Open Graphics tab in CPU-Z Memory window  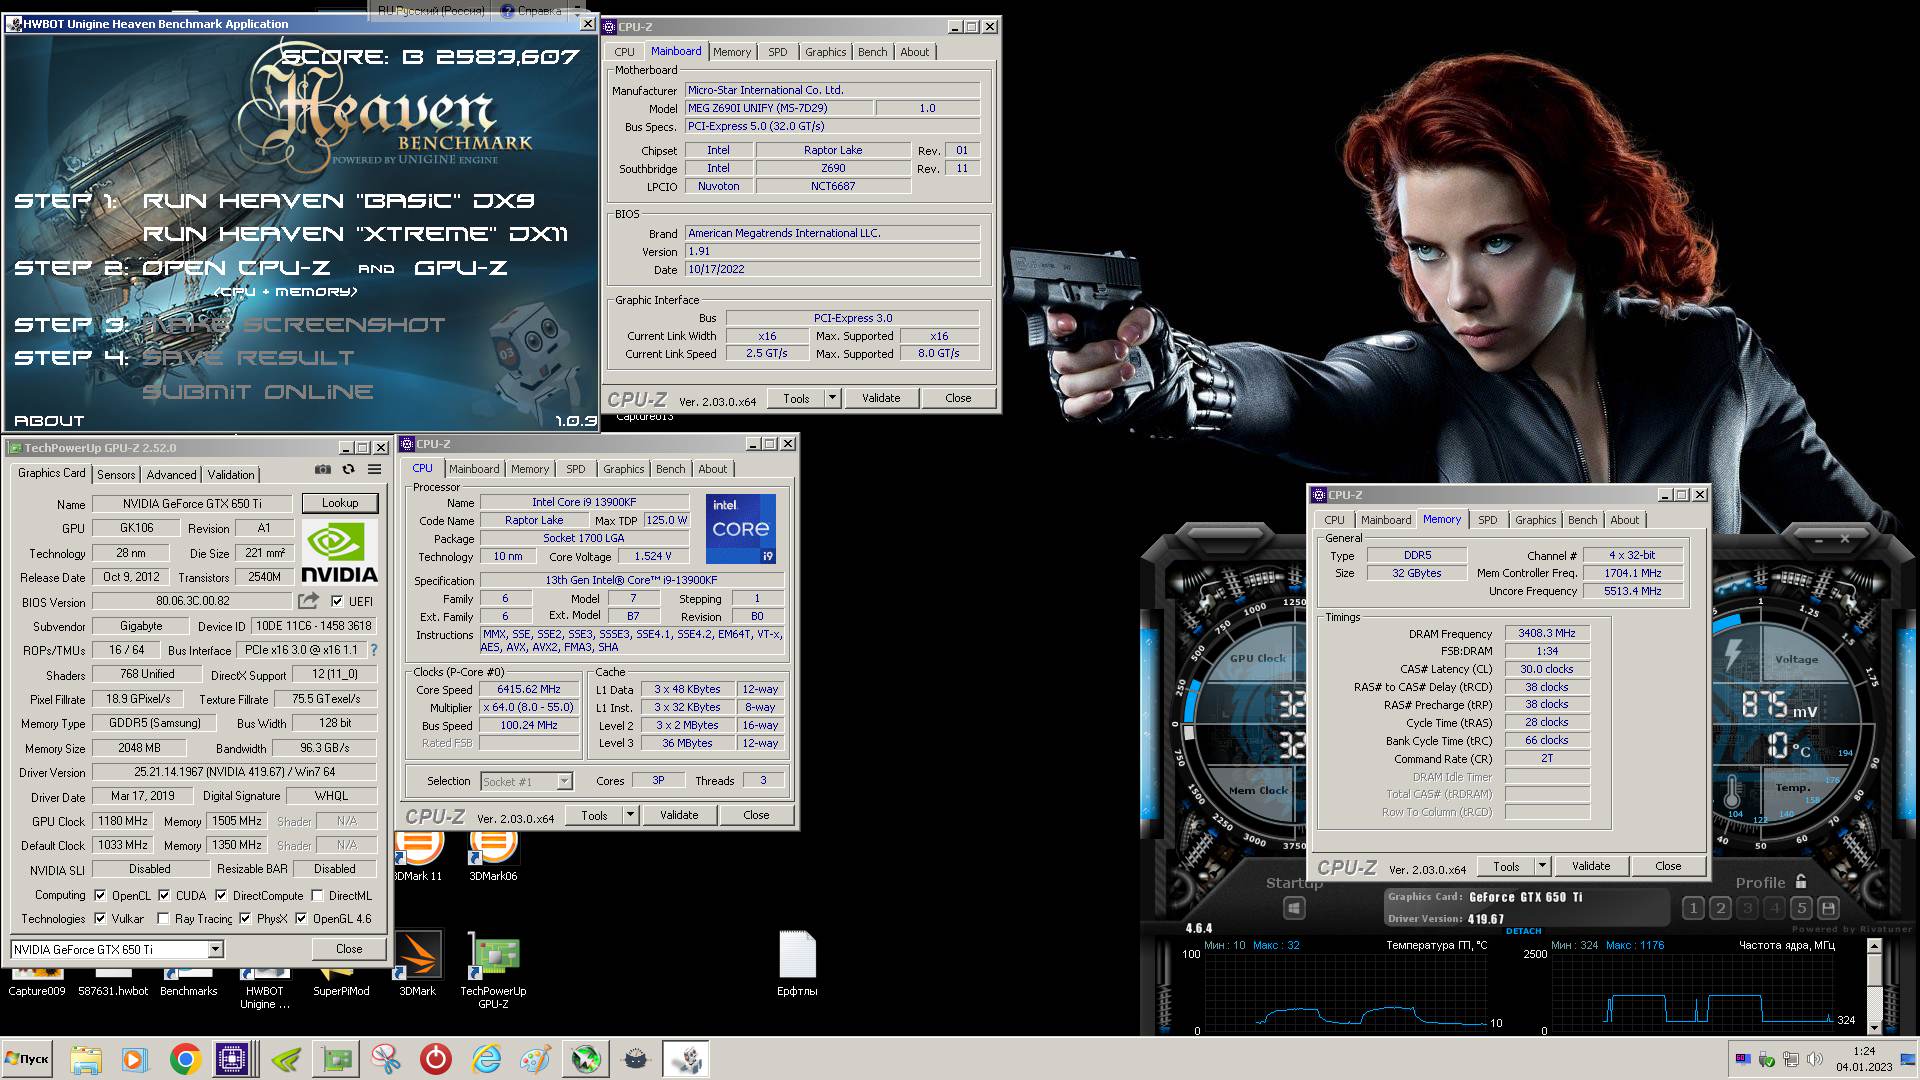point(1535,520)
